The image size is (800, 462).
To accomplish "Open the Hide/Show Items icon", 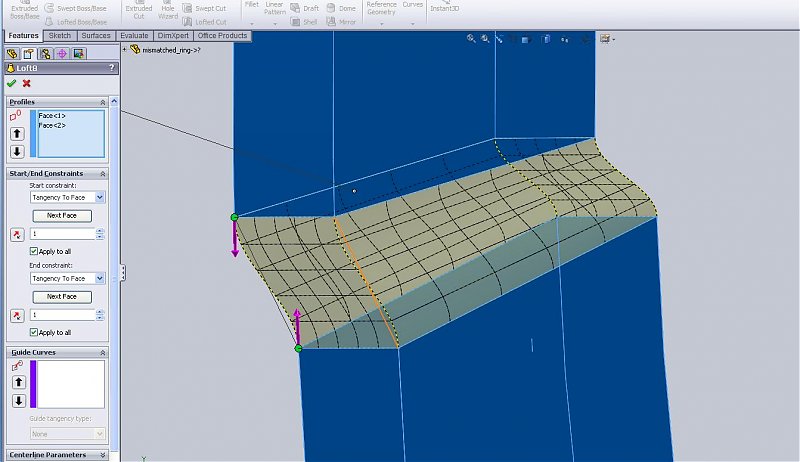I will click(565, 39).
